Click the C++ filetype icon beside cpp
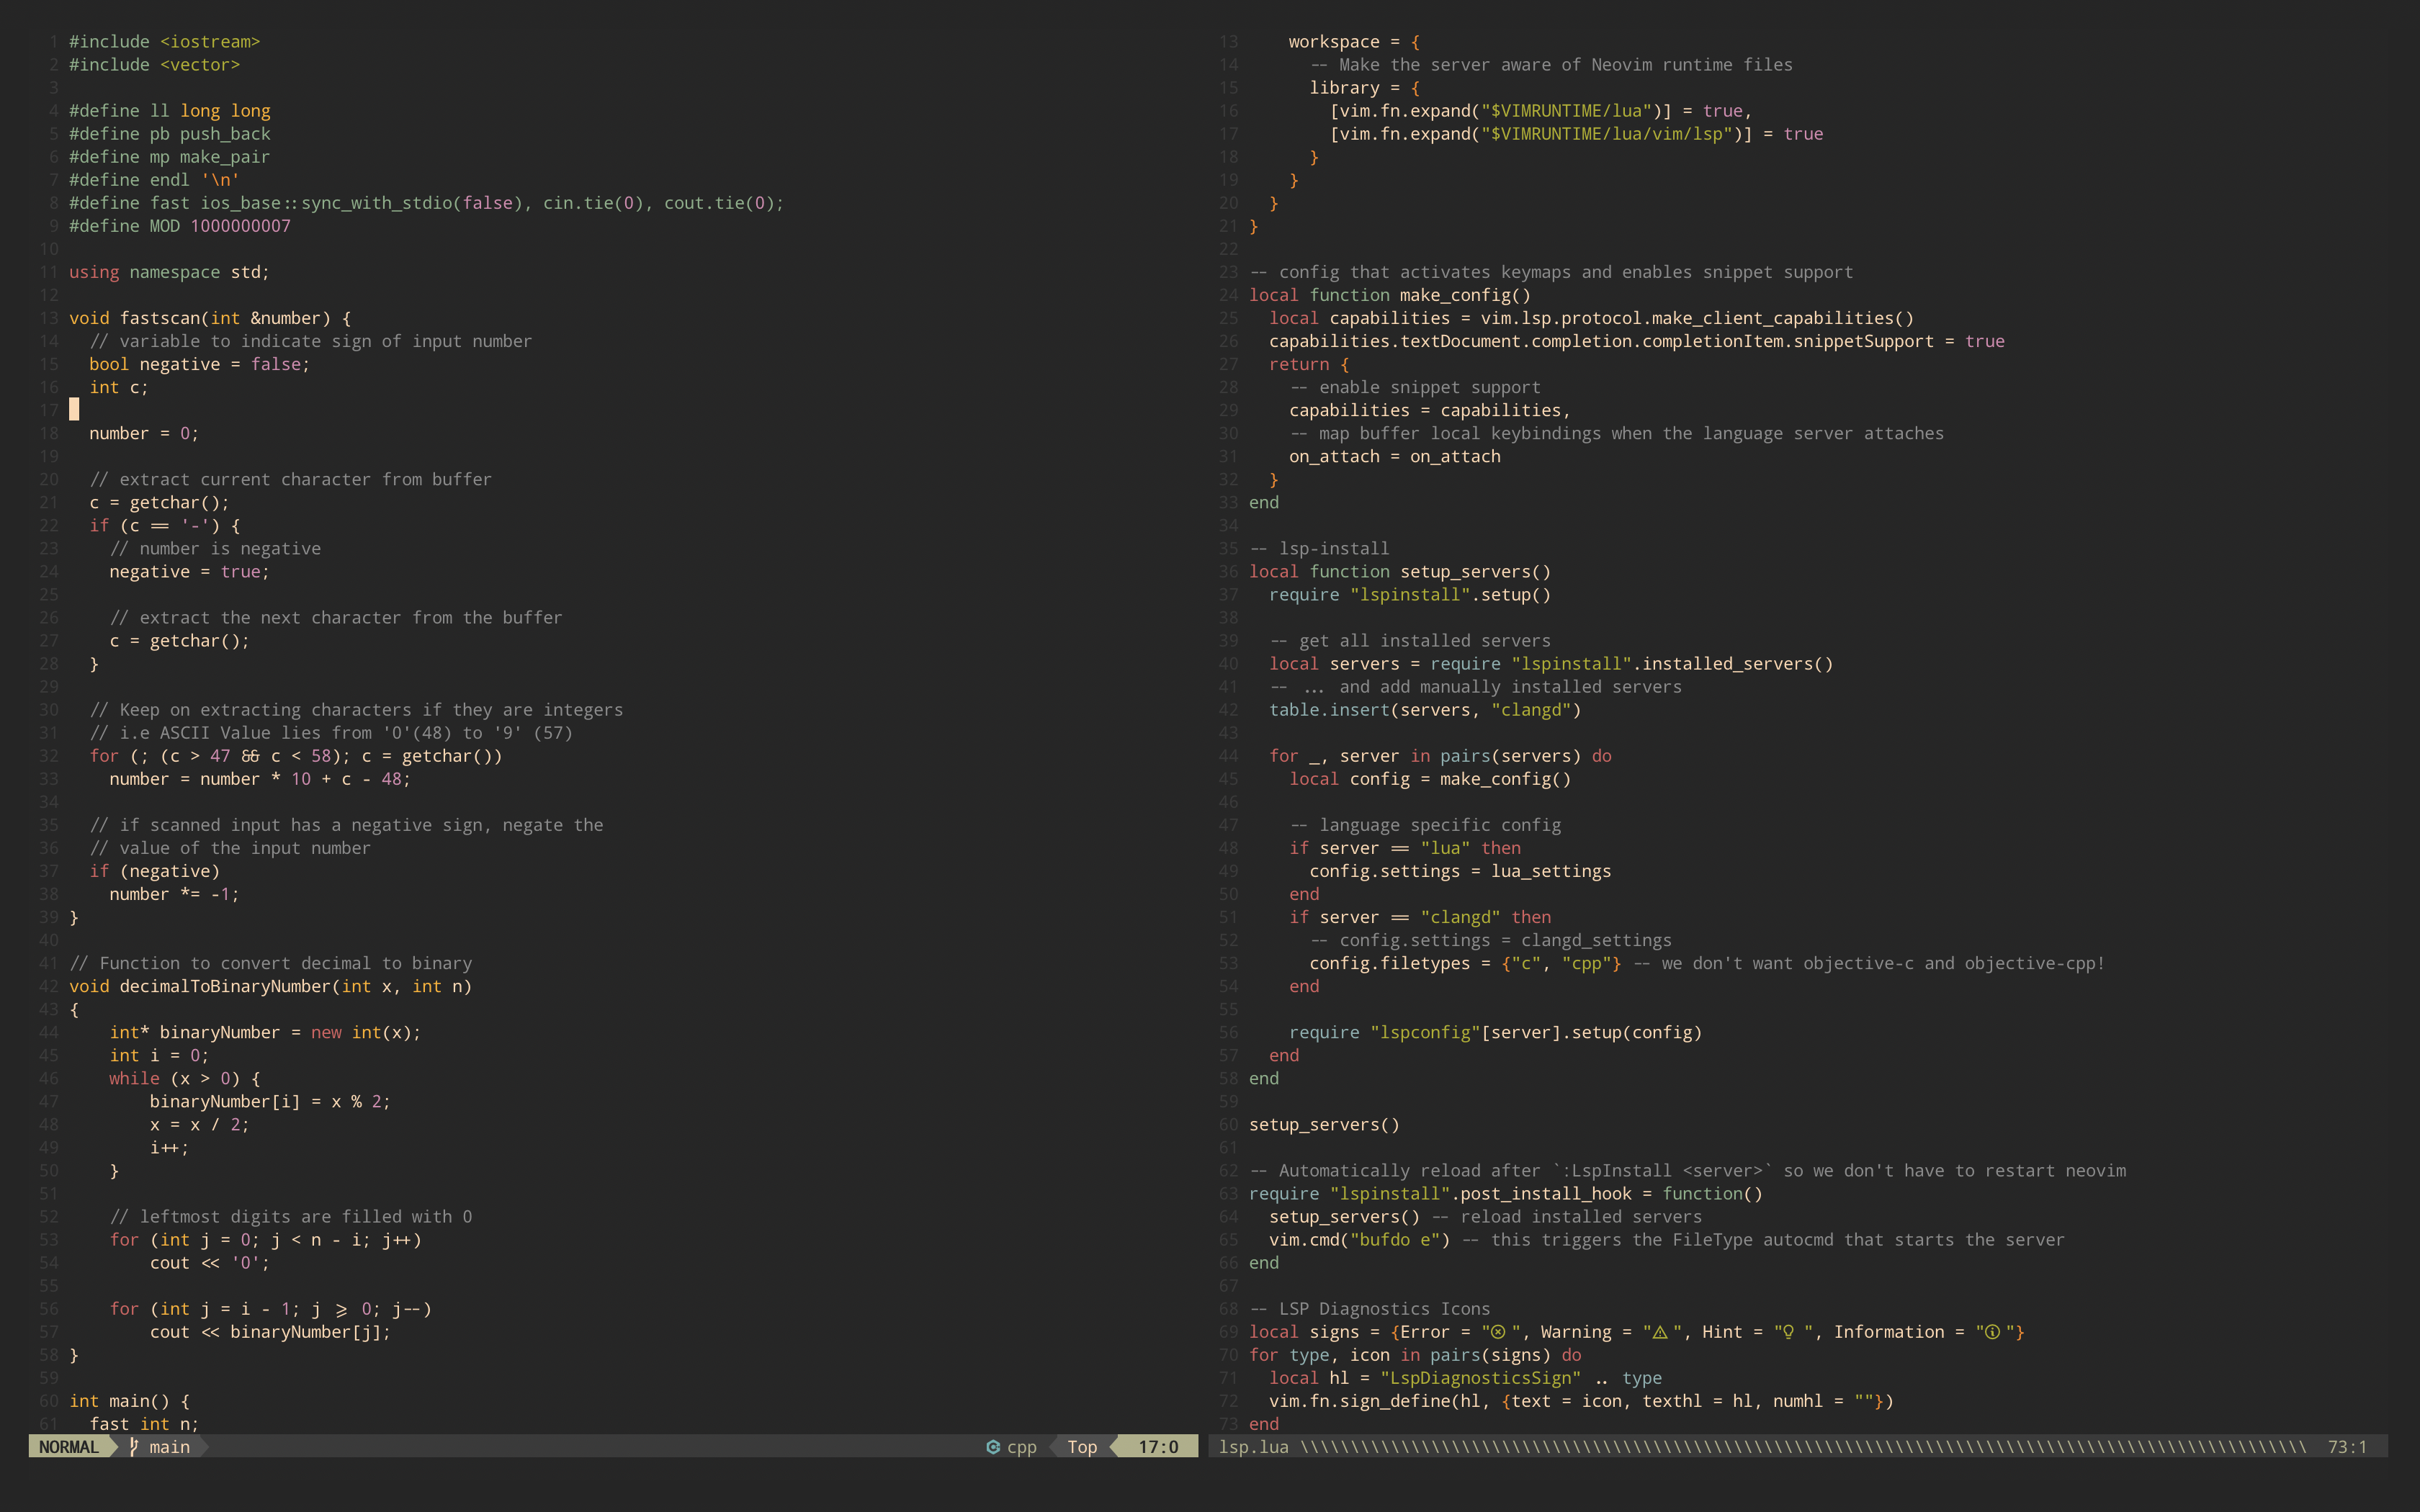 pyautogui.click(x=993, y=1447)
